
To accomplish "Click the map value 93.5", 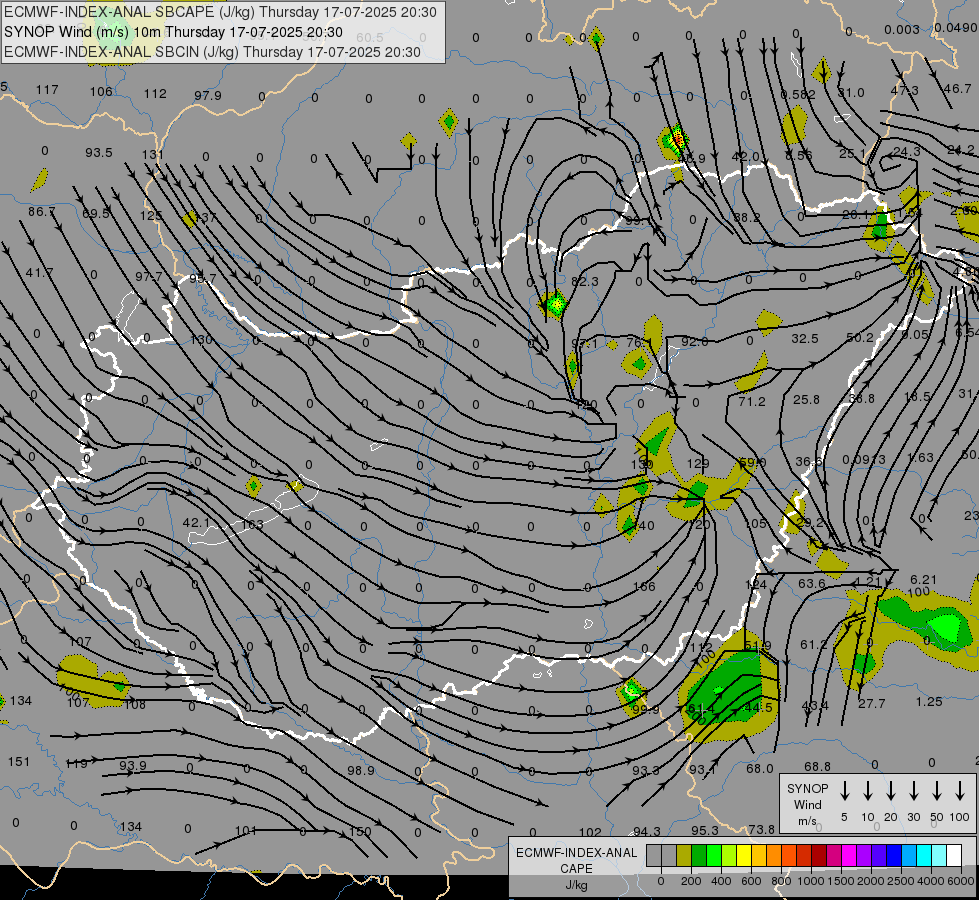I will [99, 152].
